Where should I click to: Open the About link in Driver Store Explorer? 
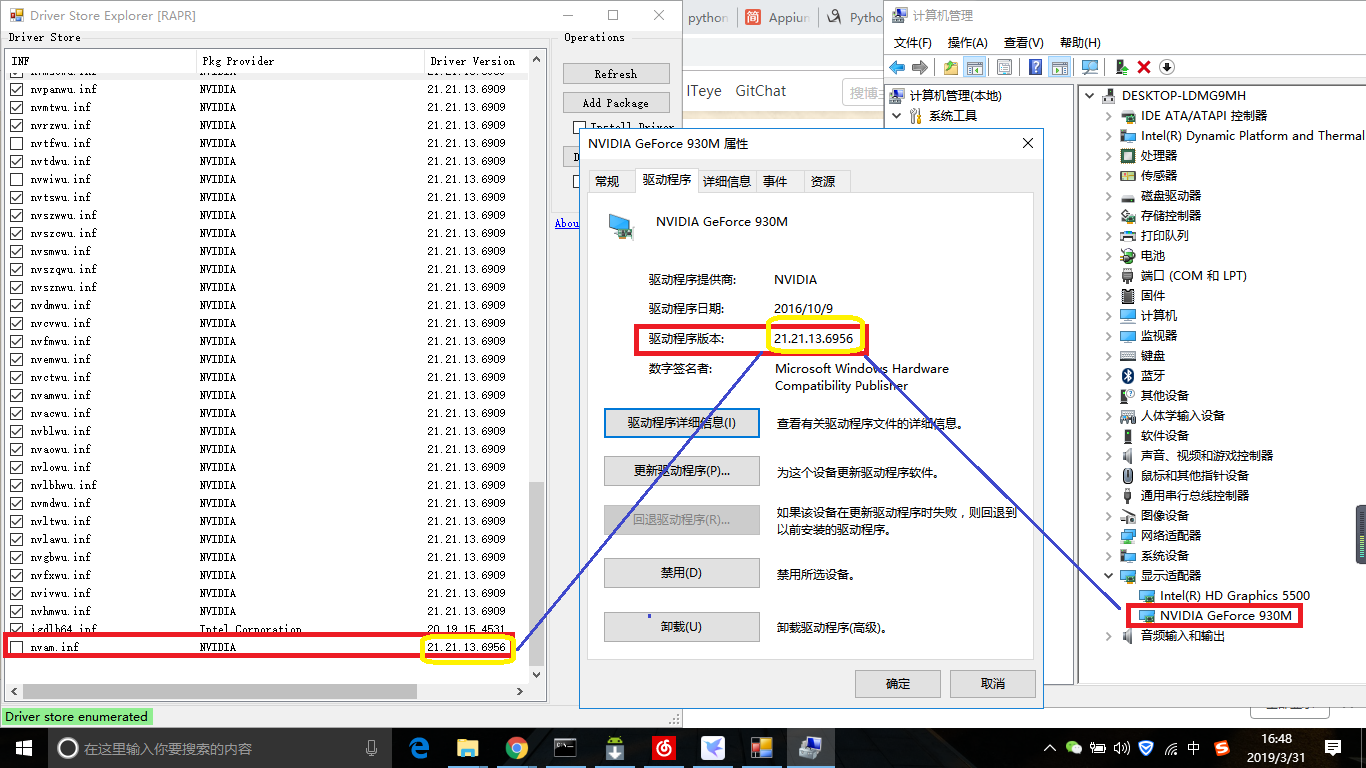tap(567, 223)
